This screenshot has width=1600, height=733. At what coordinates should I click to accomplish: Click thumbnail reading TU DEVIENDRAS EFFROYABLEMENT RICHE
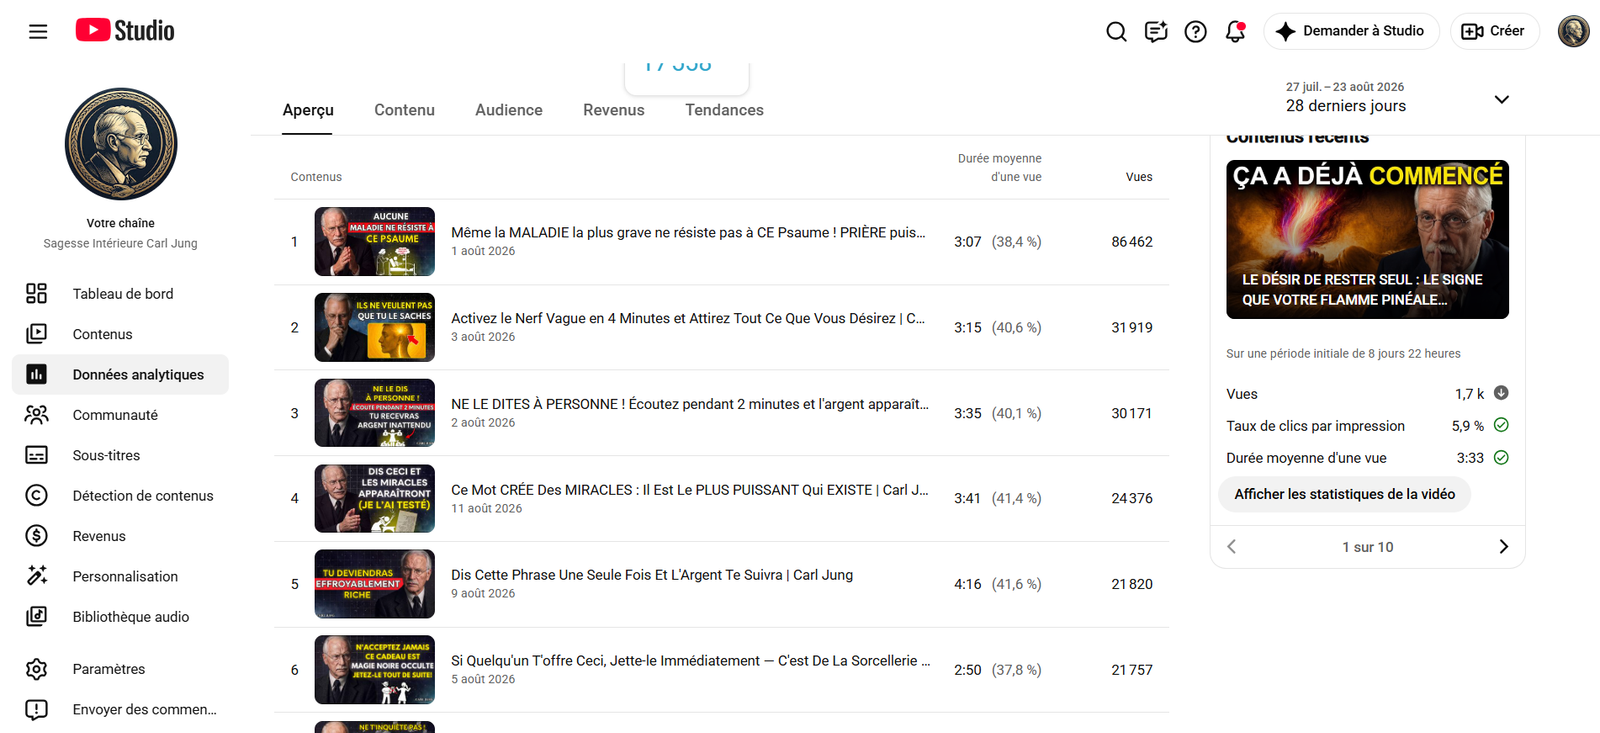pyautogui.click(x=375, y=584)
